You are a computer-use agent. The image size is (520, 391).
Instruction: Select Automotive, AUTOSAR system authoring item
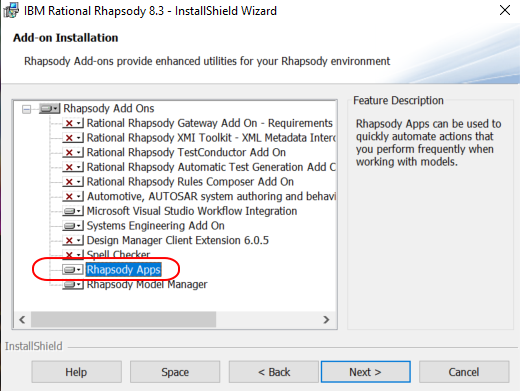[x=211, y=196]
